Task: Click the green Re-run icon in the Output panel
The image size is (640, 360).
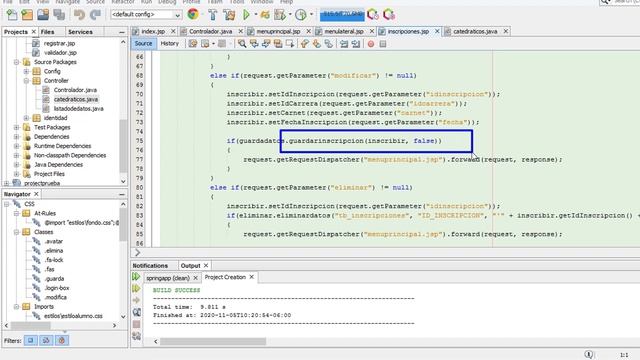Action: pos(136,277)
